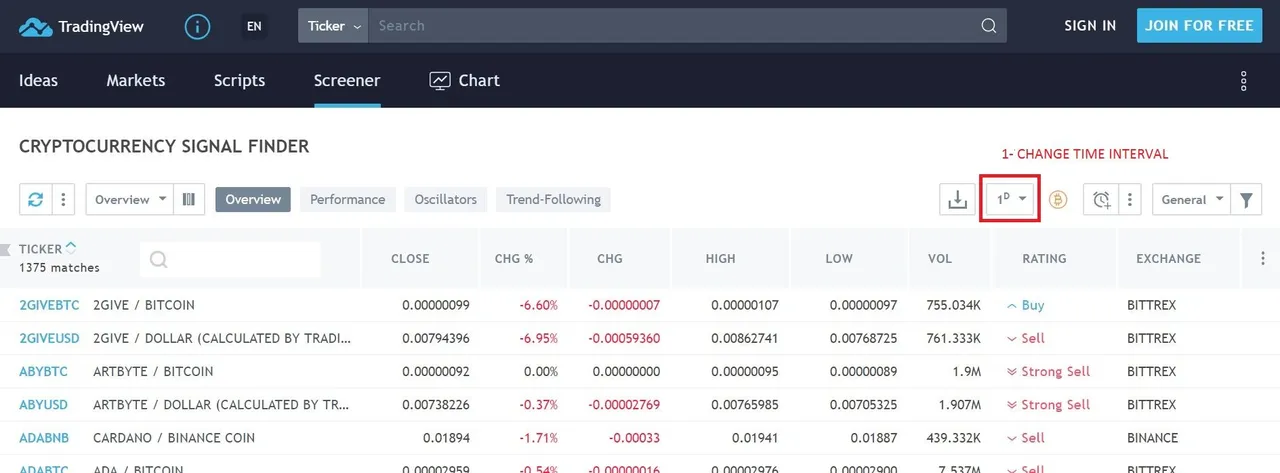Click the refresh screener icon
The height and width of the screenshot is (473, 1280).
point(35,200)
